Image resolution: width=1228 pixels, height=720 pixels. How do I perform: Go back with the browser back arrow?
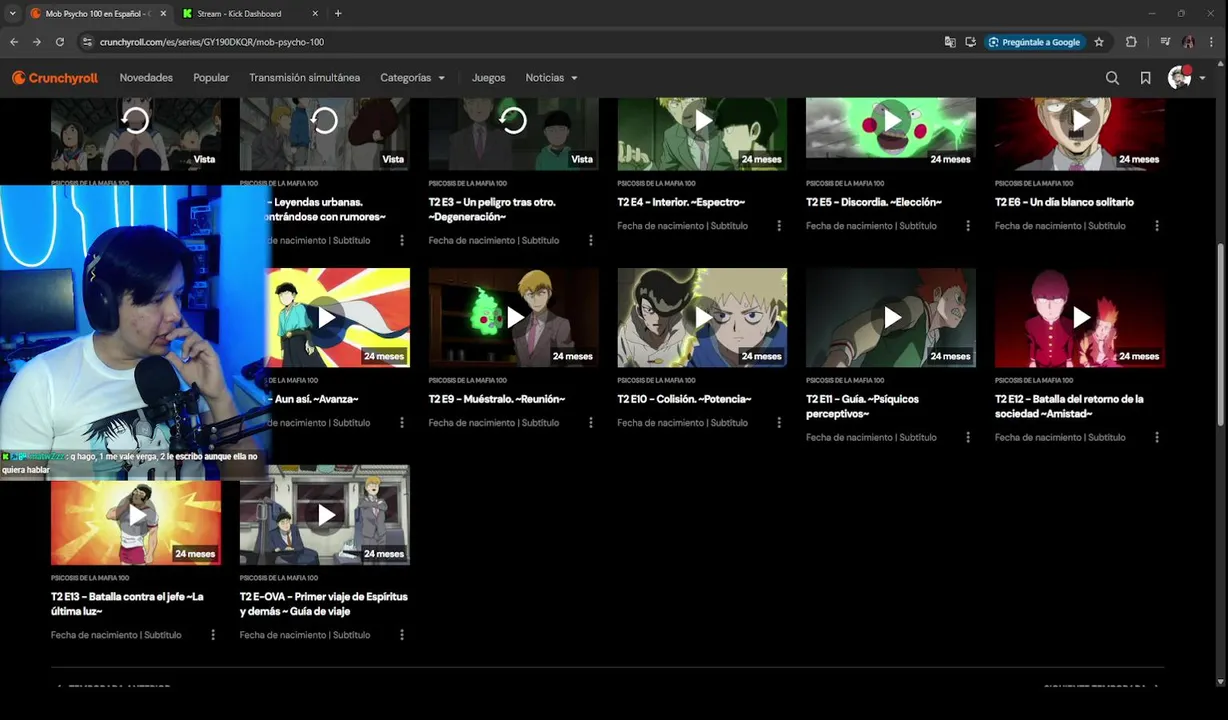click(x=14, y=42)
